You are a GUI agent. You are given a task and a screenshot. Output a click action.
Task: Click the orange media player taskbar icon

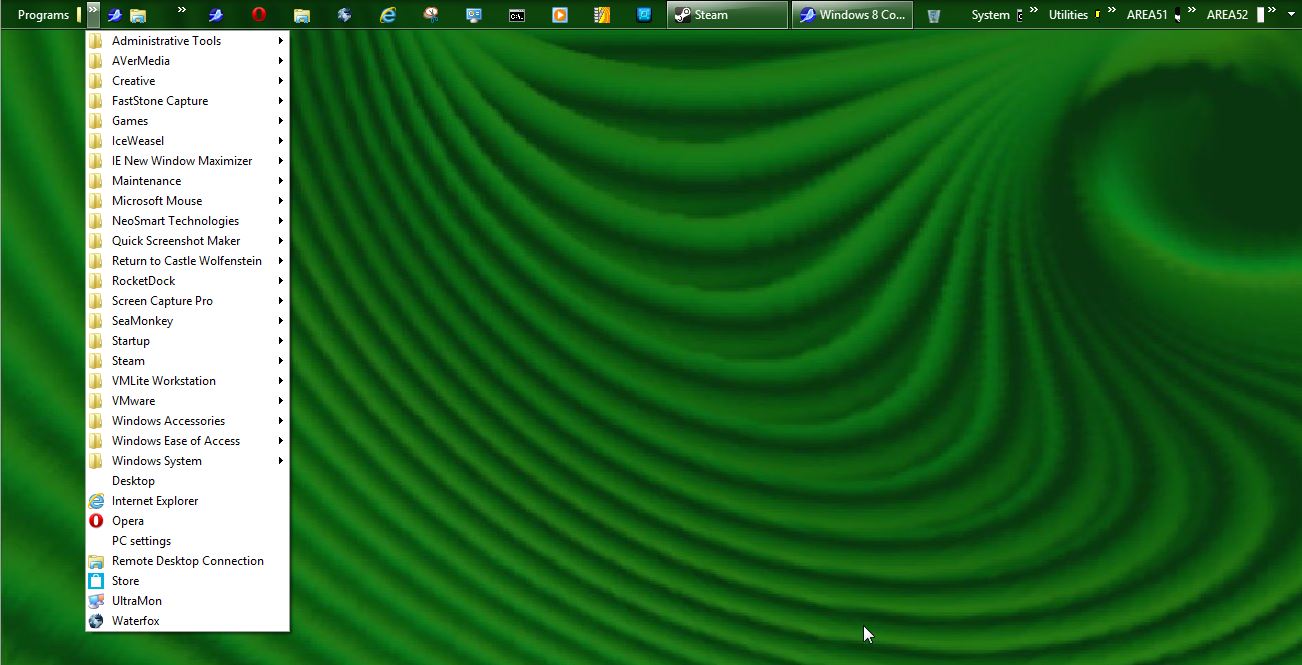tap(560, 15)
